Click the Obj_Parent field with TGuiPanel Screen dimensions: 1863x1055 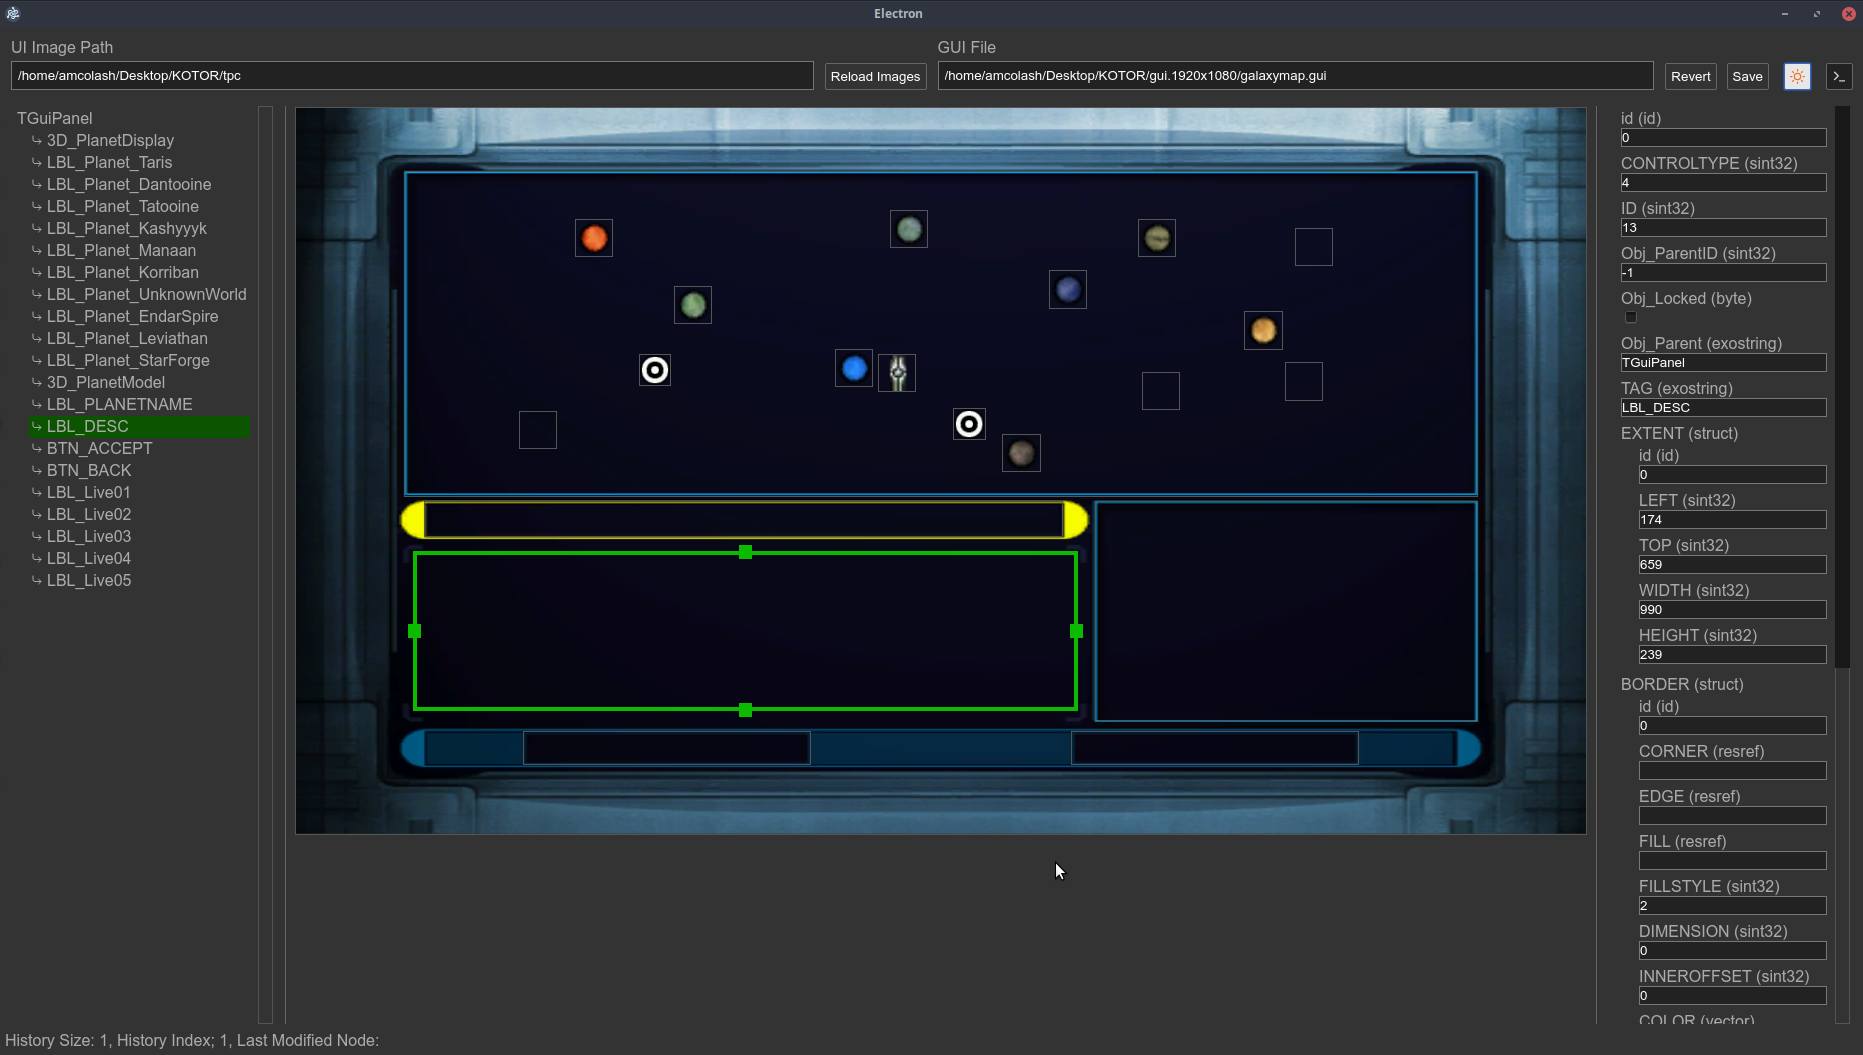(x=1723, y=363)
